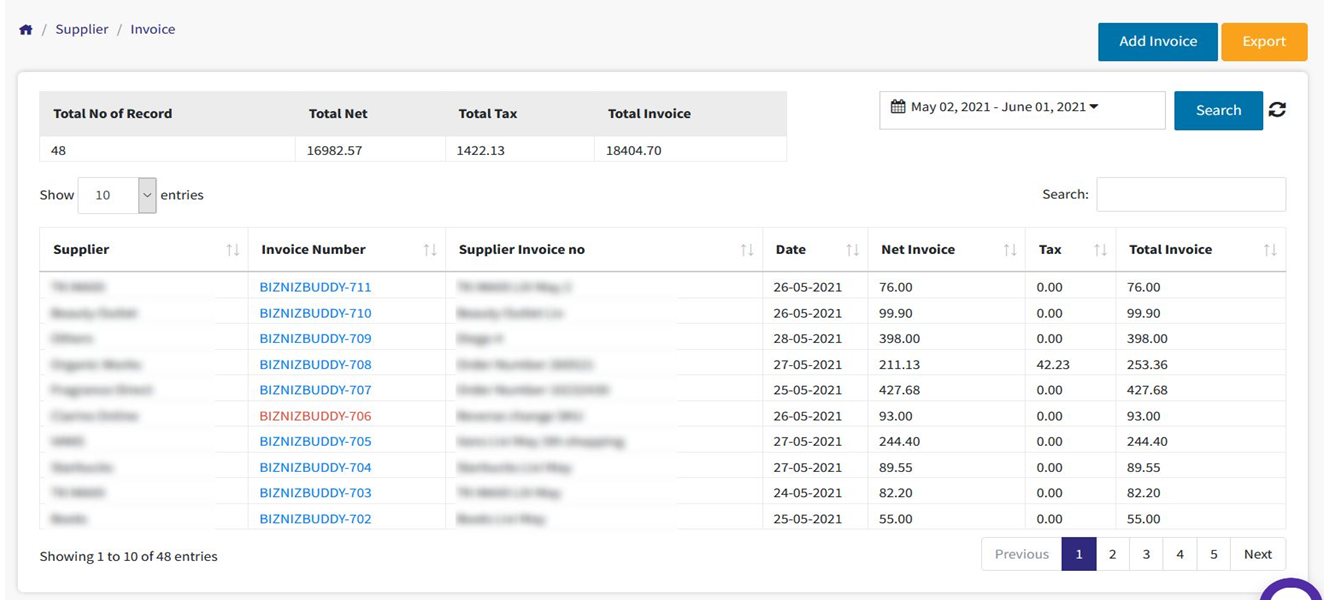Open invoice BIZNIZBUDDY-707
The image size is (1337, 609).
pyautogui.click(x=315, y=390)
